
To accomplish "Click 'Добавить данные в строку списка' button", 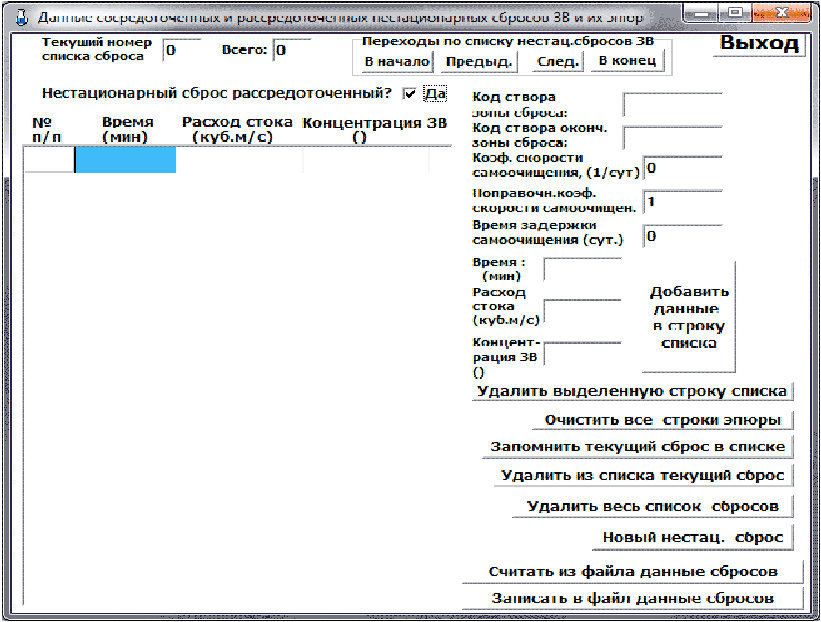I will 689,317.
